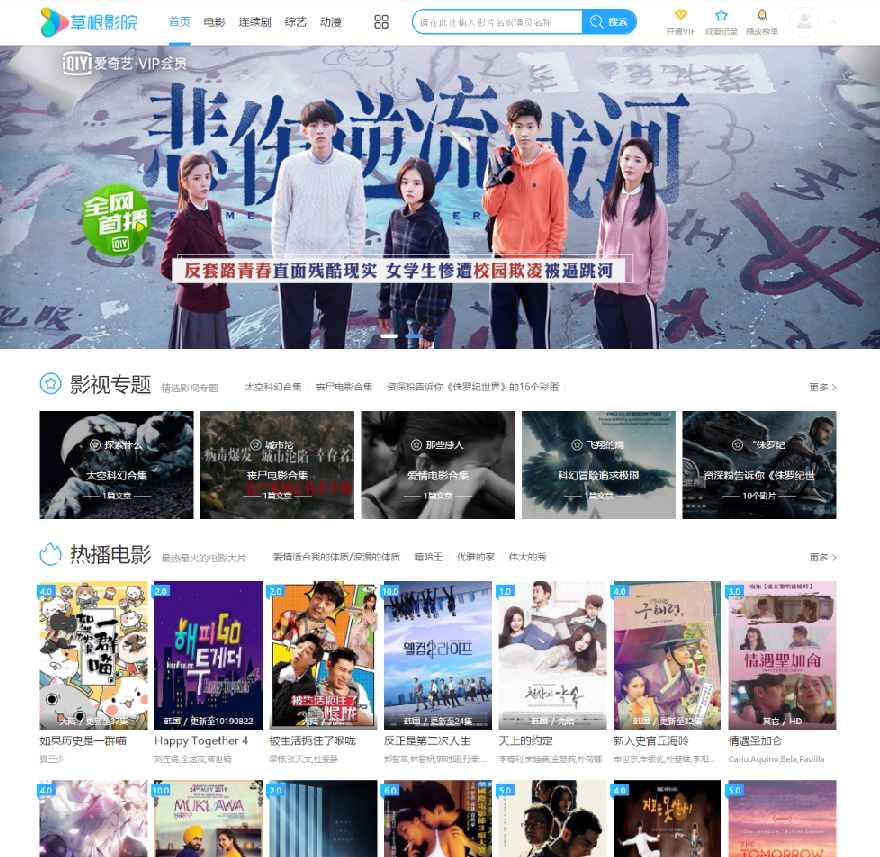
Task: Click the 如果历史是一群喵 title text
Action: click(83, 741)
